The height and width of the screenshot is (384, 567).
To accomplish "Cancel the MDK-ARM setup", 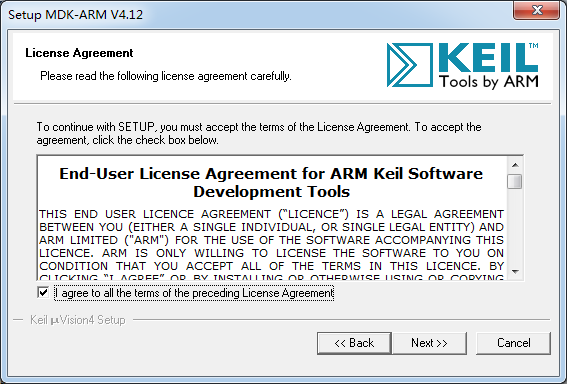I will point(513,343).
